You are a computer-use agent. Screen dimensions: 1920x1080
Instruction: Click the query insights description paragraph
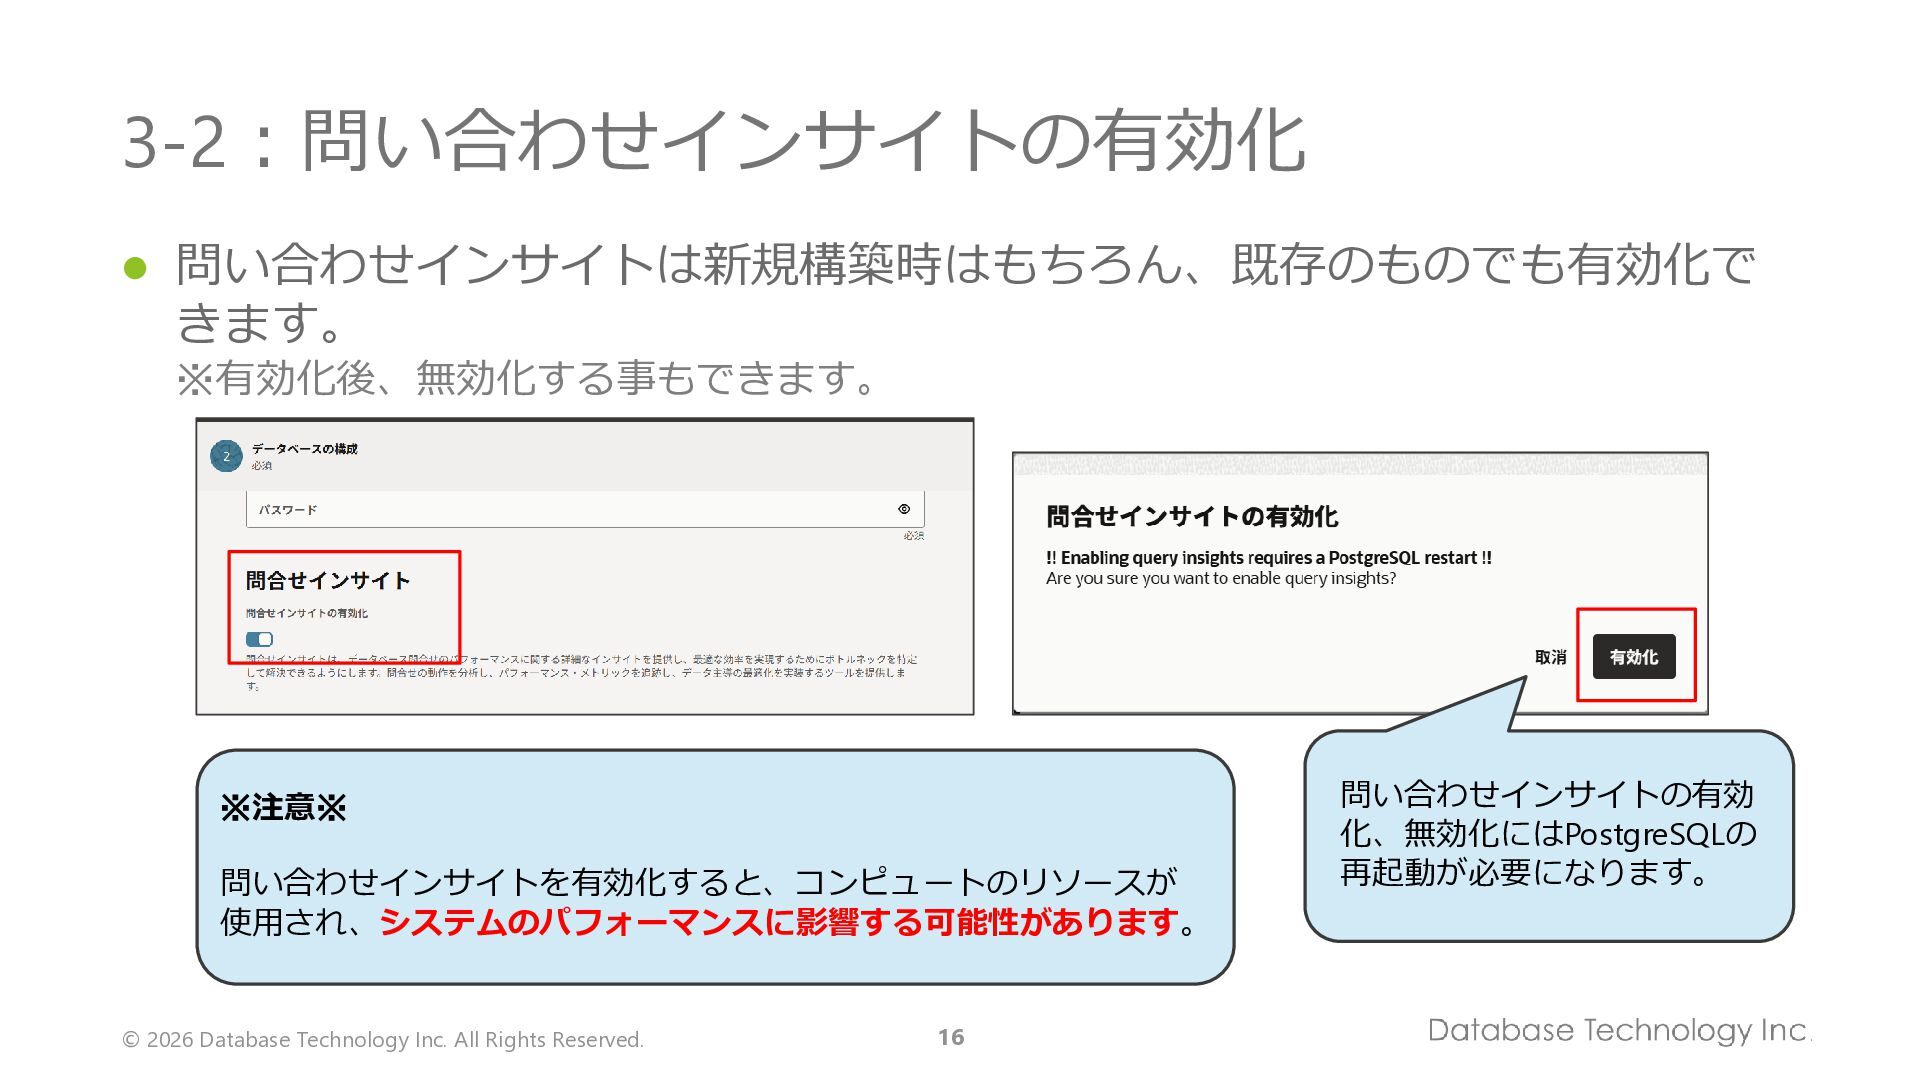[581, 673]
